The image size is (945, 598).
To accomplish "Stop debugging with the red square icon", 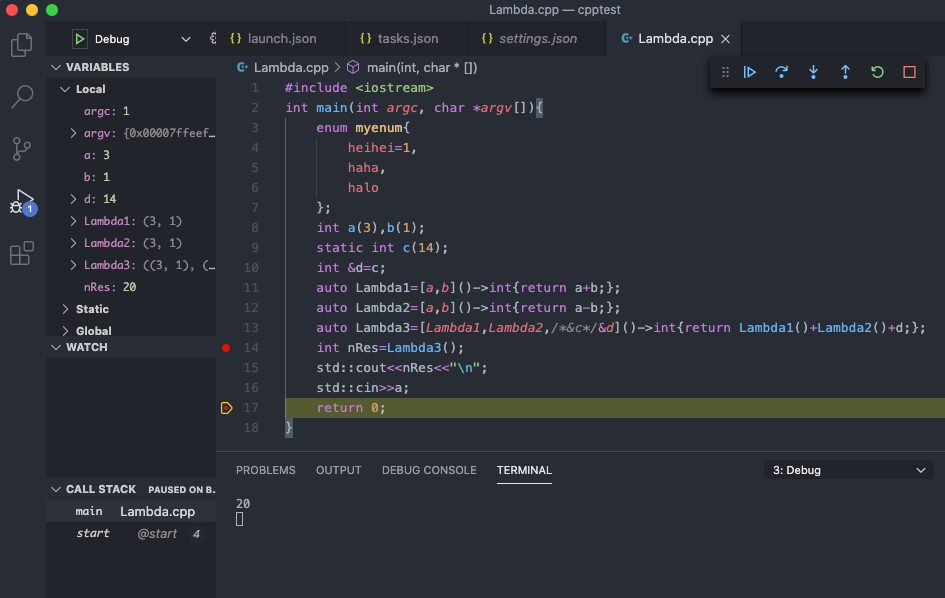I will pyautogui.click(x=909, y=72).
